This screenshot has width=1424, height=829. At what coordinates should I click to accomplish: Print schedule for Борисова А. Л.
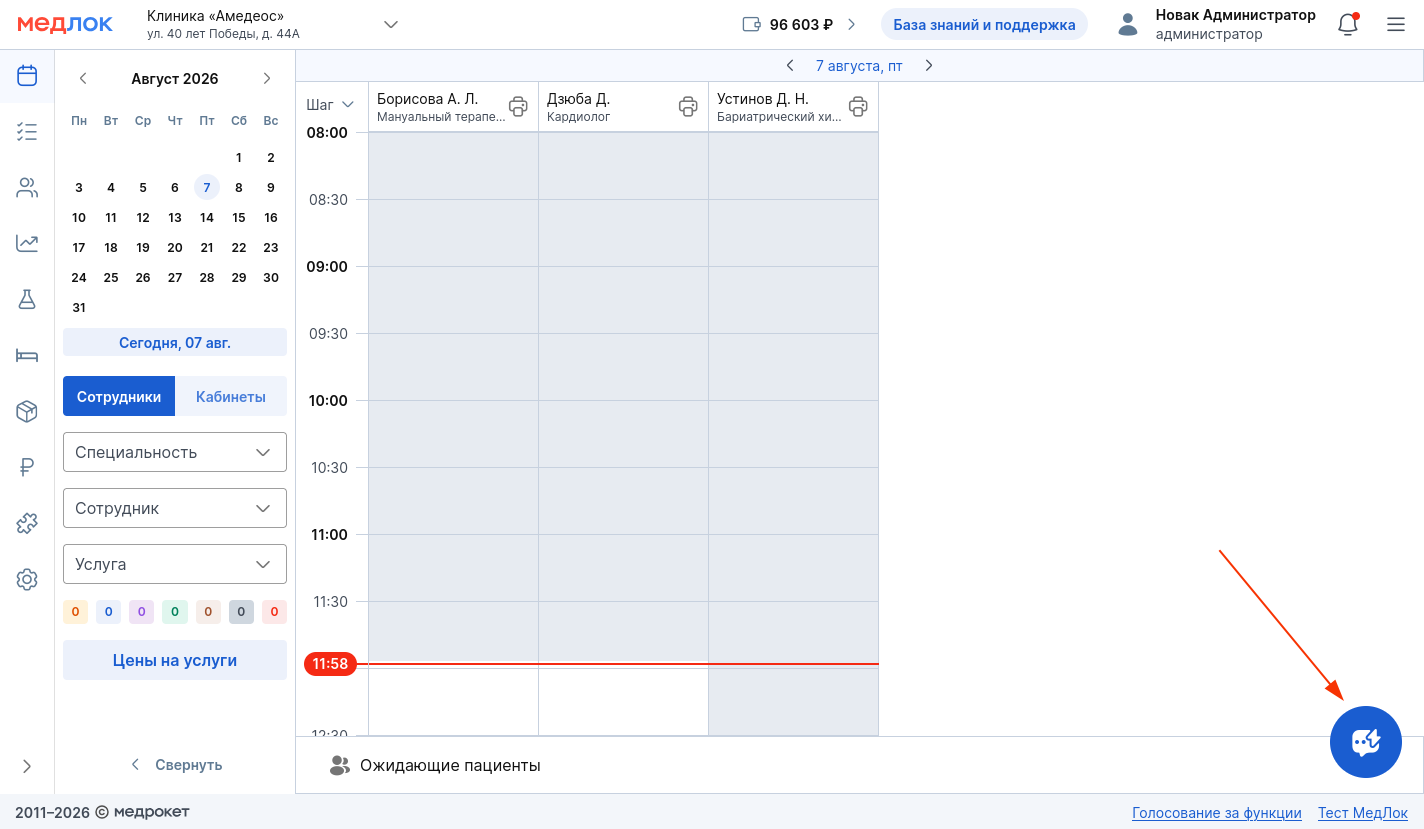coord(518,106)
